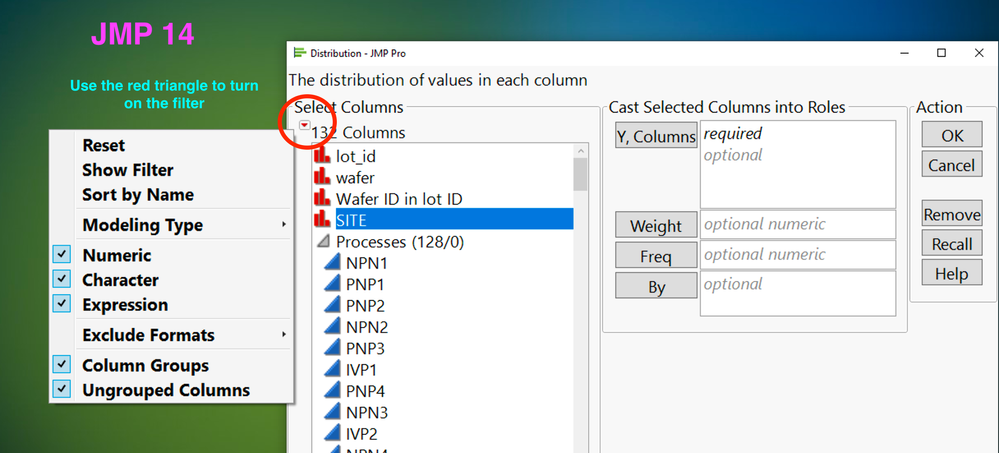The image size is (999, 453).
Task: Click the blue triangle icon beside PNP2
Action: [333, 306]
